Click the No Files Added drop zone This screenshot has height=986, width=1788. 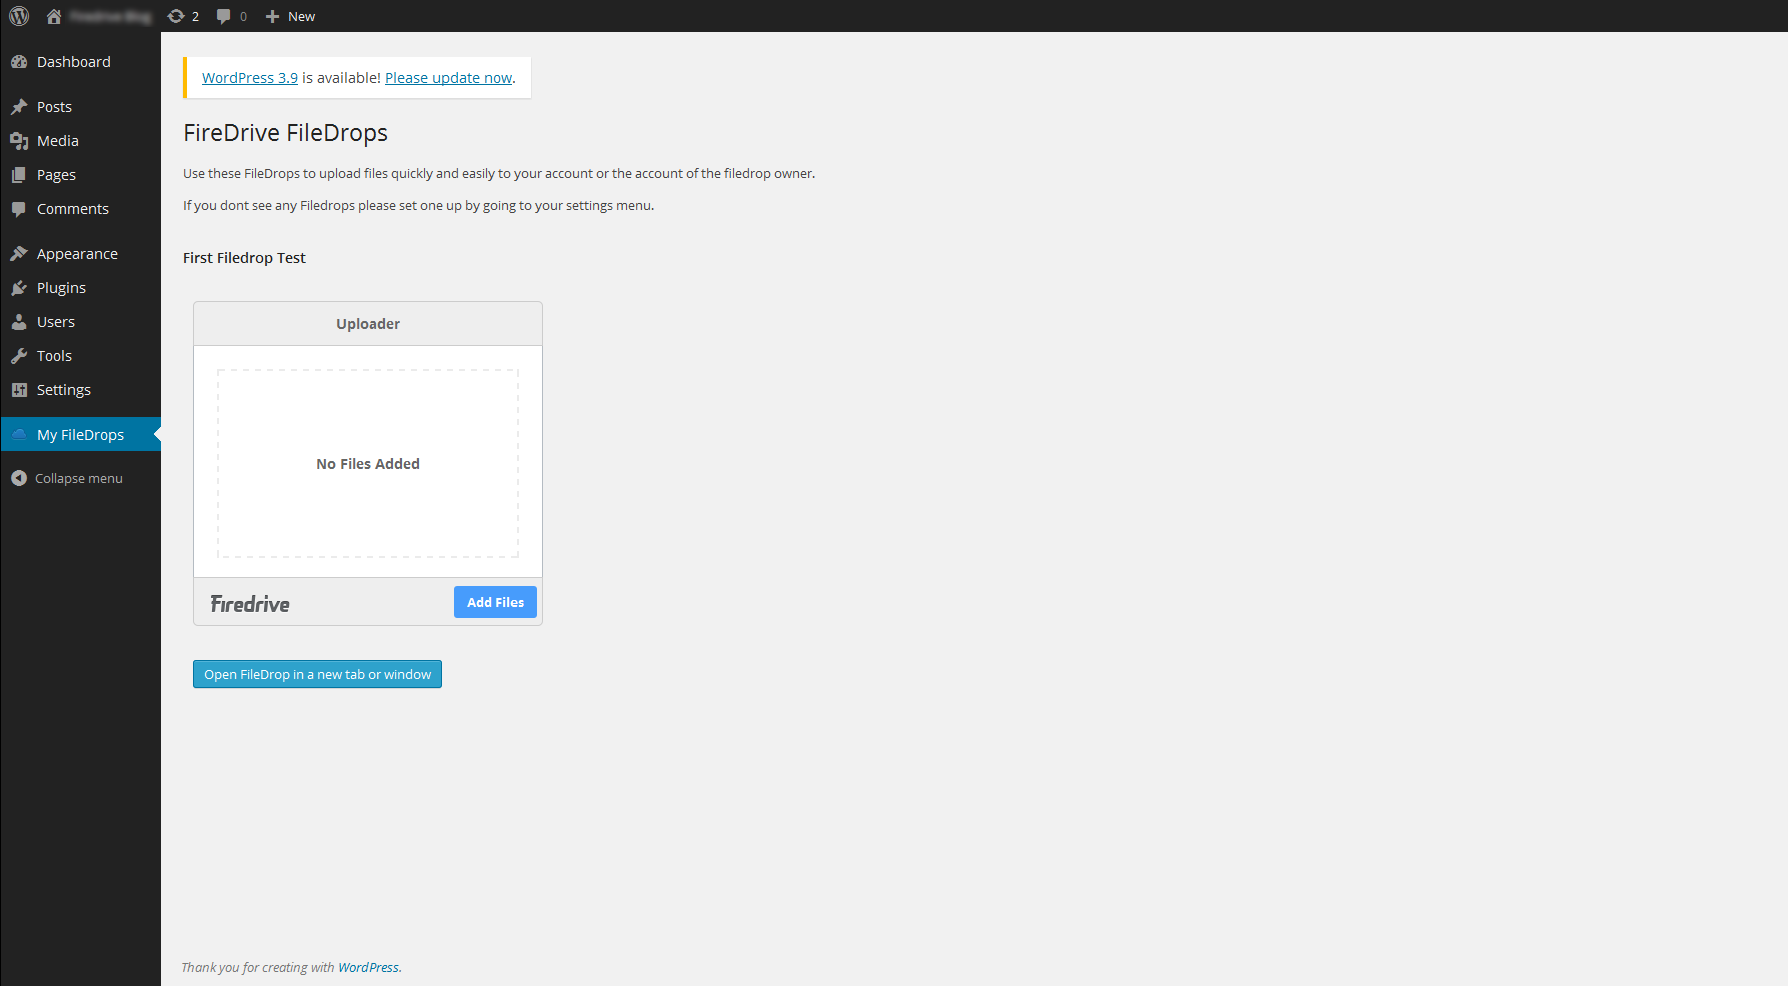coord(368,463)
